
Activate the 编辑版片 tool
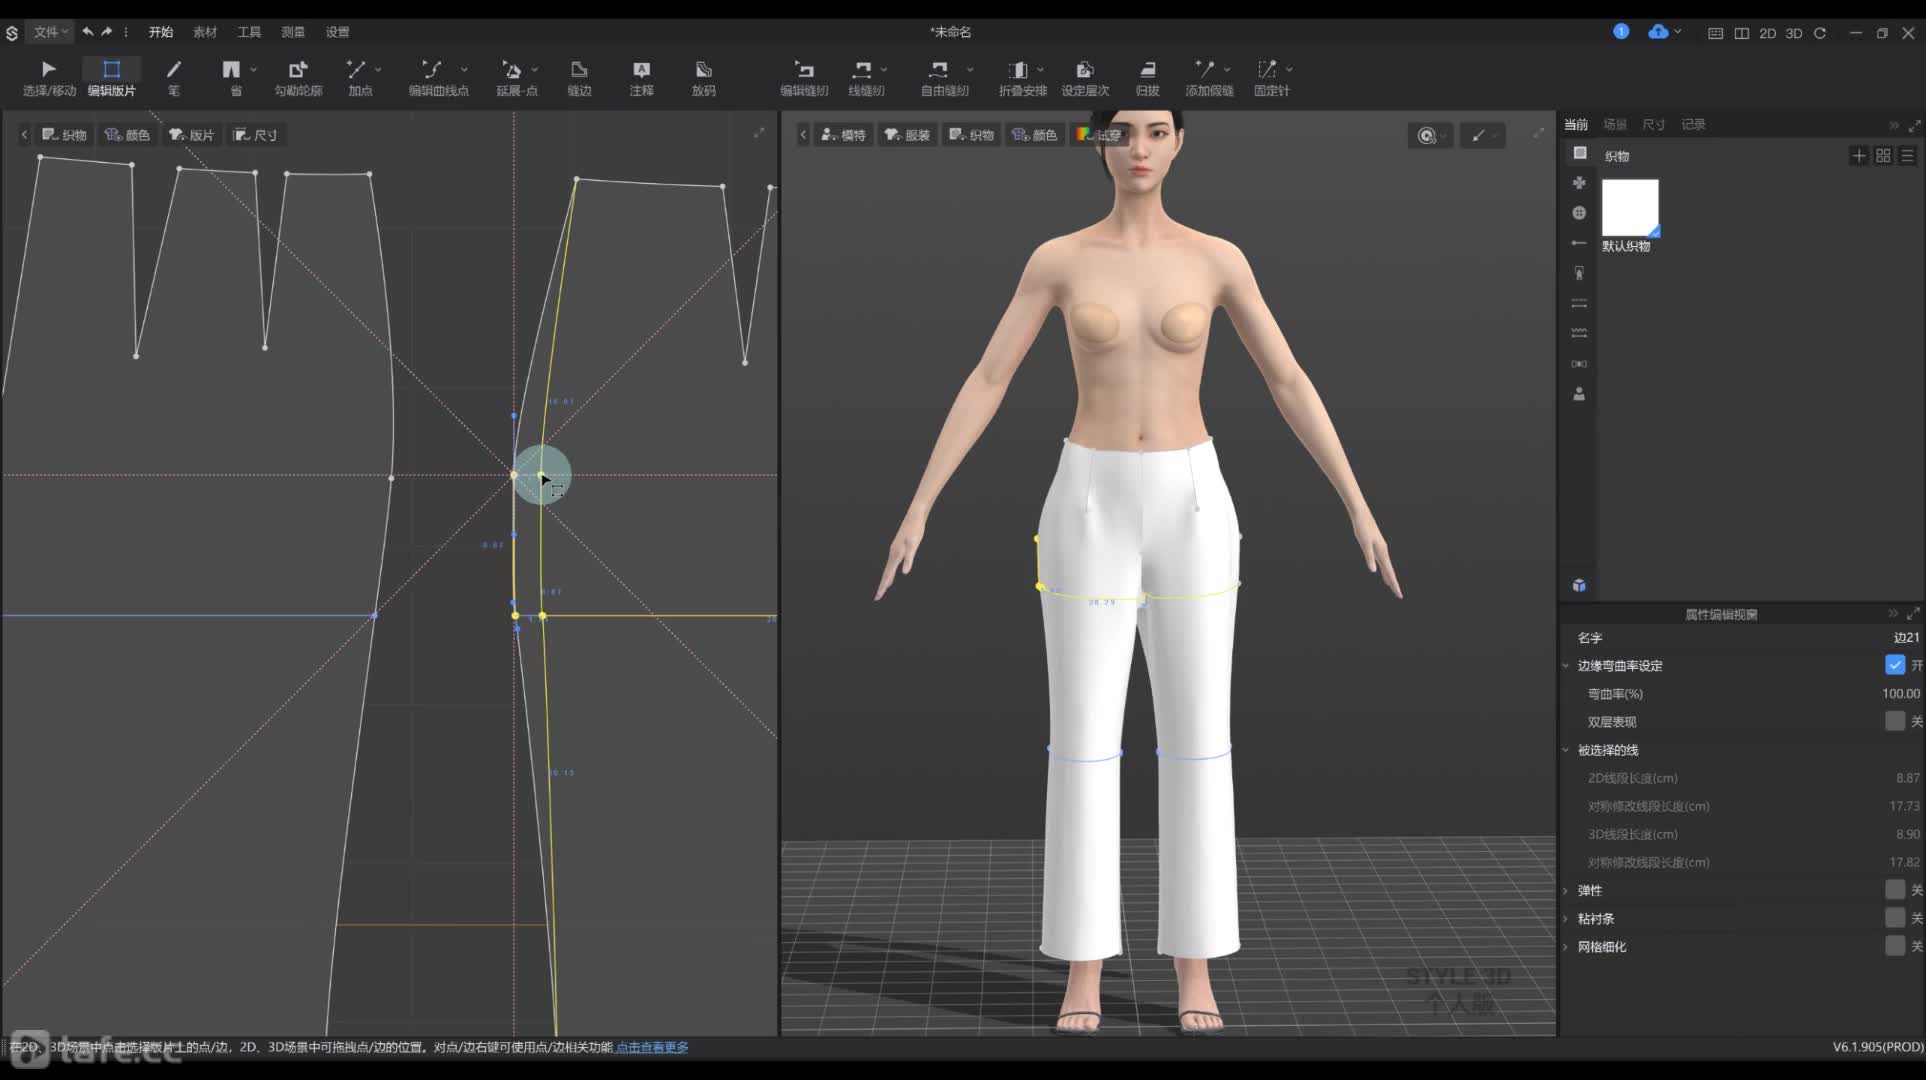click(111, 77)
